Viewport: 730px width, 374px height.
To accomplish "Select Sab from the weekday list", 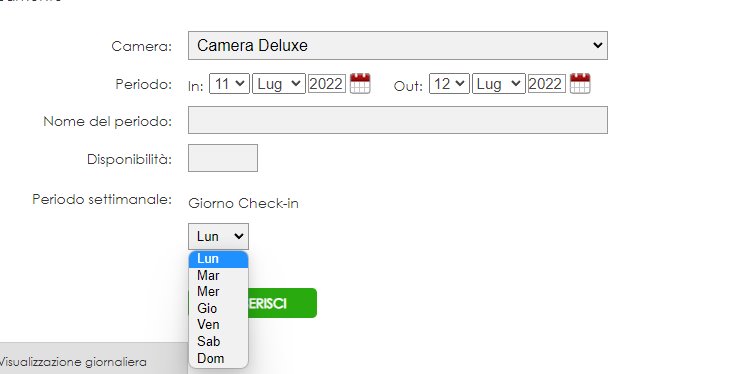I will click(218, 341).
